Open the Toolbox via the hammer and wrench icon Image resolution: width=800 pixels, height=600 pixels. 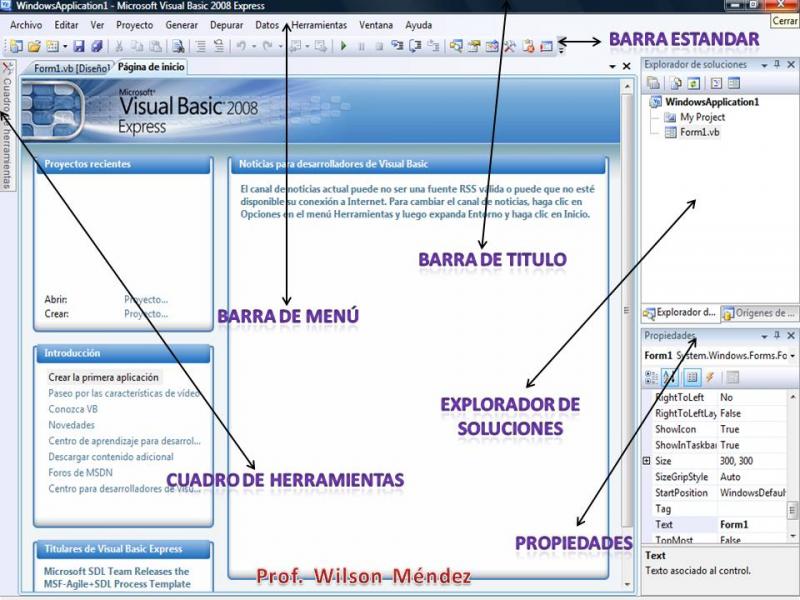[x=510, y=46]
